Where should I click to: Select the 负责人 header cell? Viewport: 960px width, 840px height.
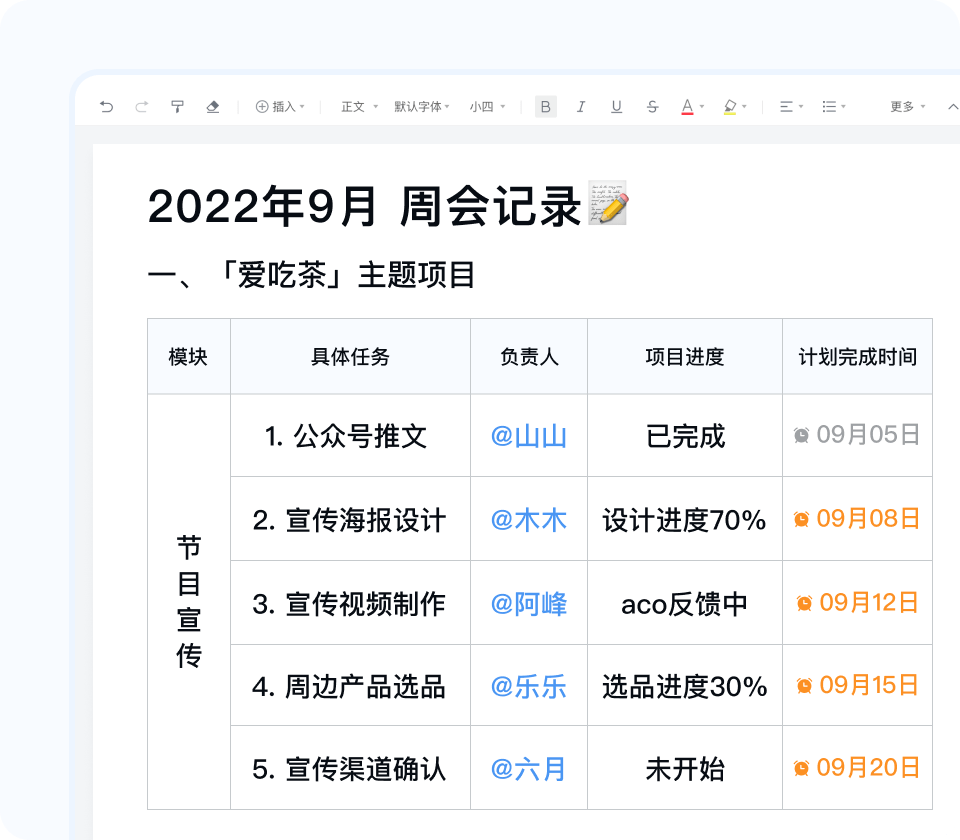click(529, 356)
